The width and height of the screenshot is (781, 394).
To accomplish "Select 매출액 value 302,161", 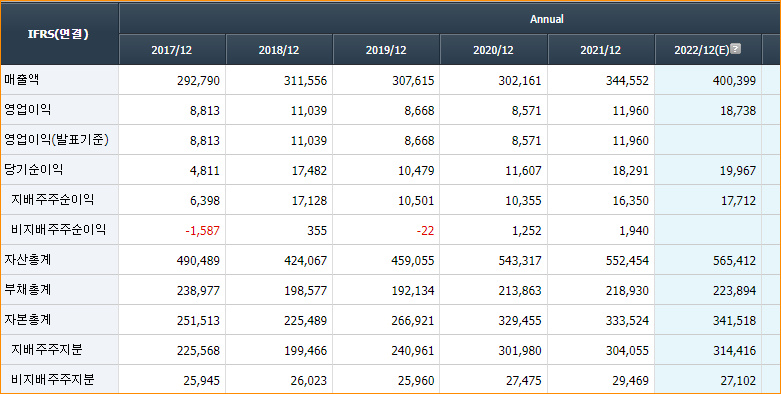I will (x=520, y=81).
